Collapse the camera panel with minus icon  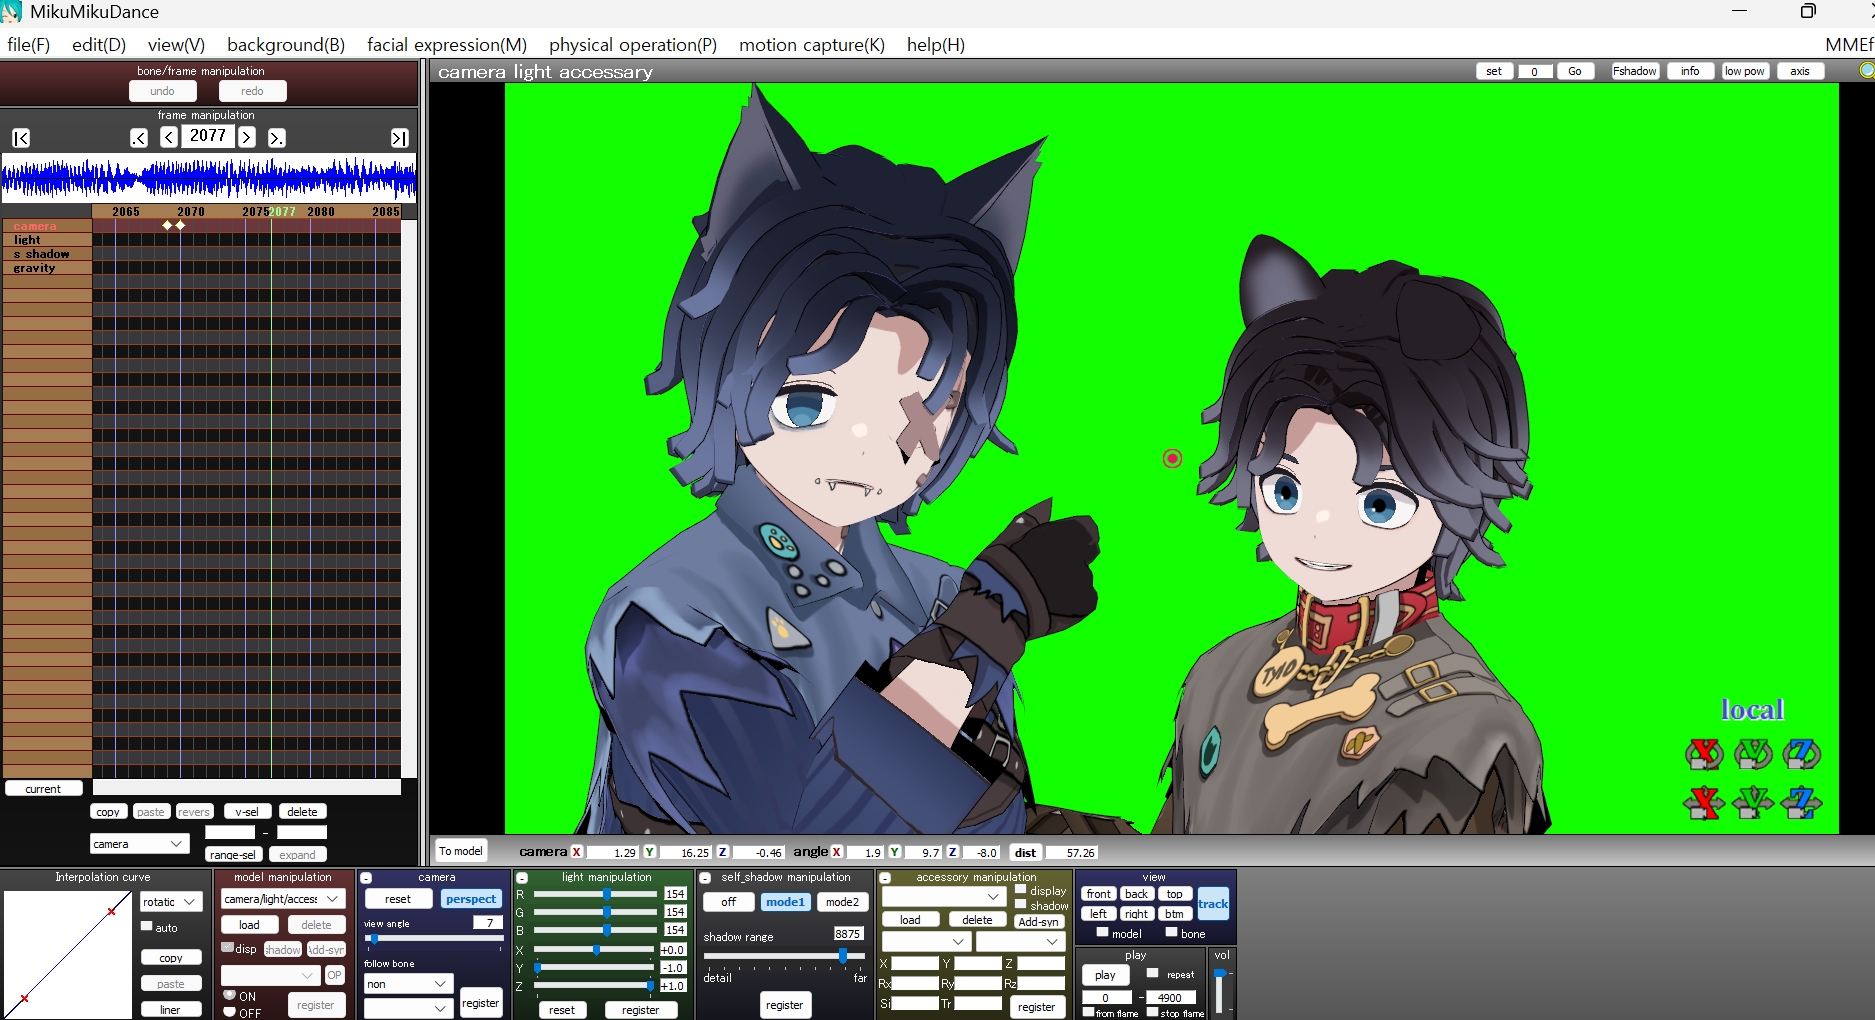pos(366,878)
